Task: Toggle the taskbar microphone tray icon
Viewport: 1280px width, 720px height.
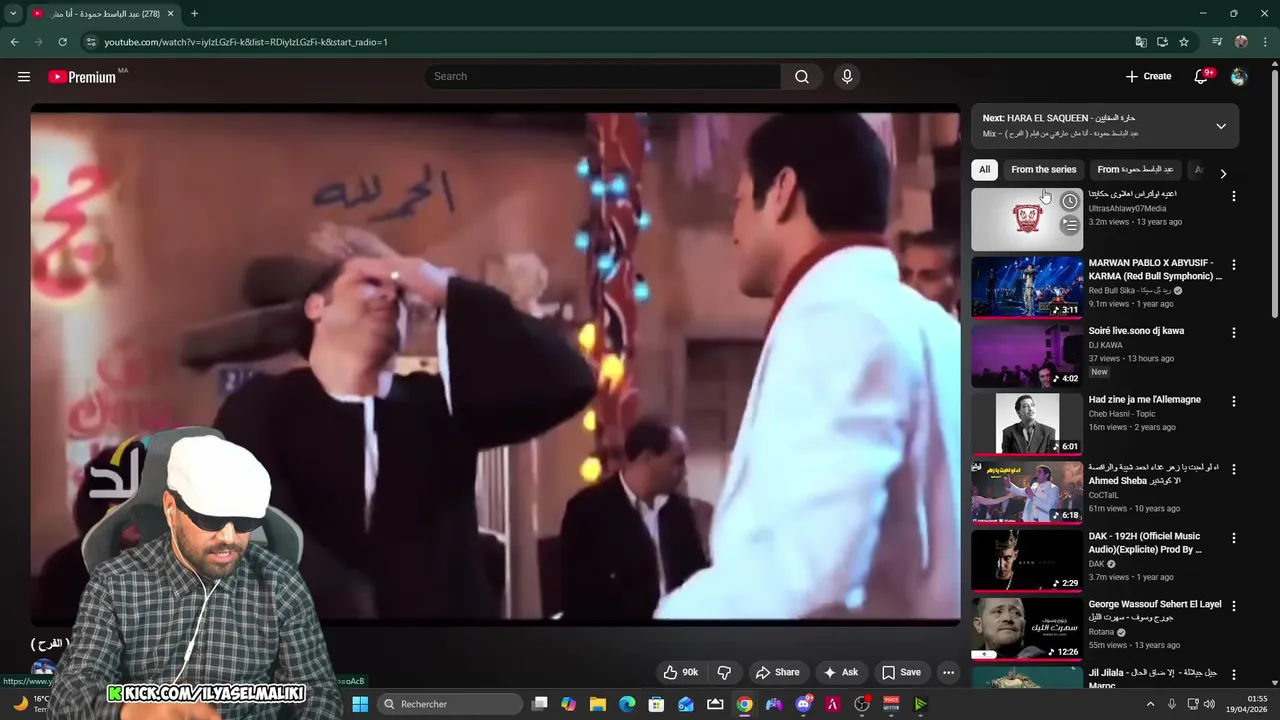Action: point(1172,704)
